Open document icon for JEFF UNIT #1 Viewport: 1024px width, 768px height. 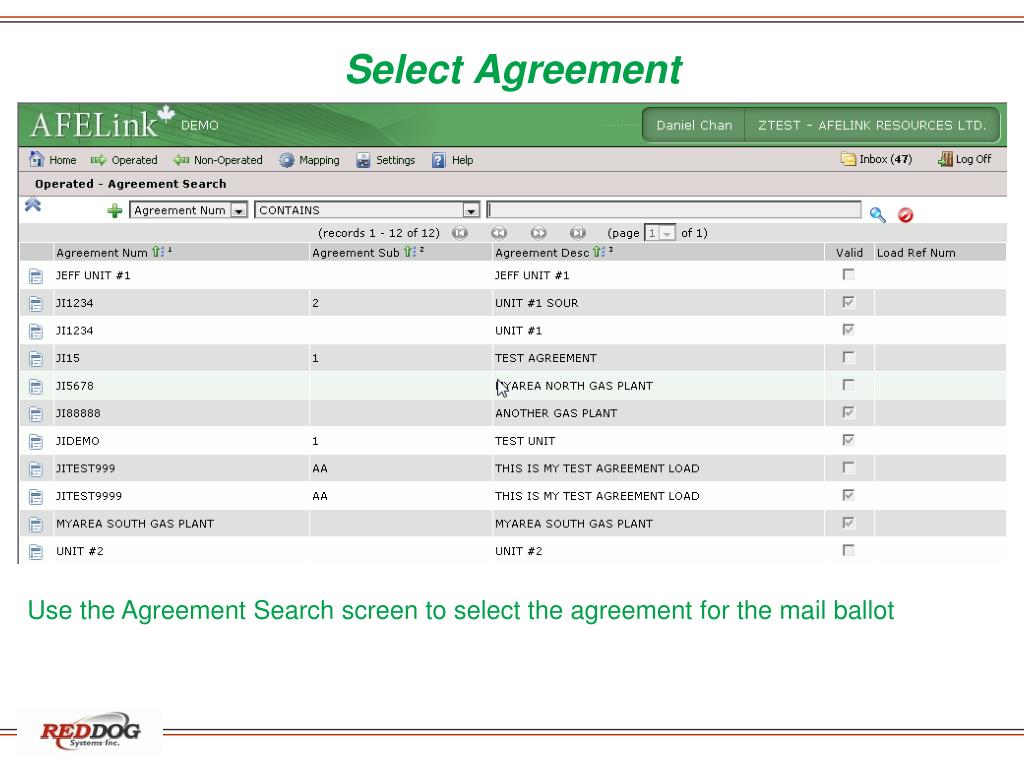(x=36, y=276)
